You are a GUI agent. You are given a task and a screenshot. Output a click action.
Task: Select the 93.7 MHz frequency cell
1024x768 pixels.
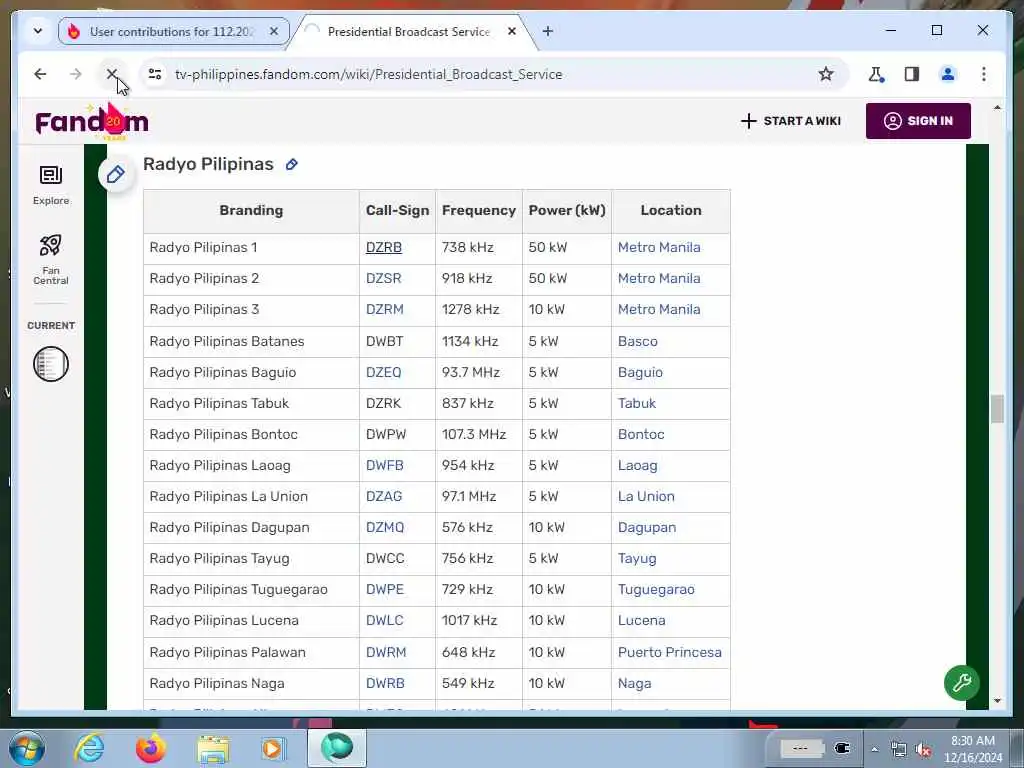(x=479, y=372)
